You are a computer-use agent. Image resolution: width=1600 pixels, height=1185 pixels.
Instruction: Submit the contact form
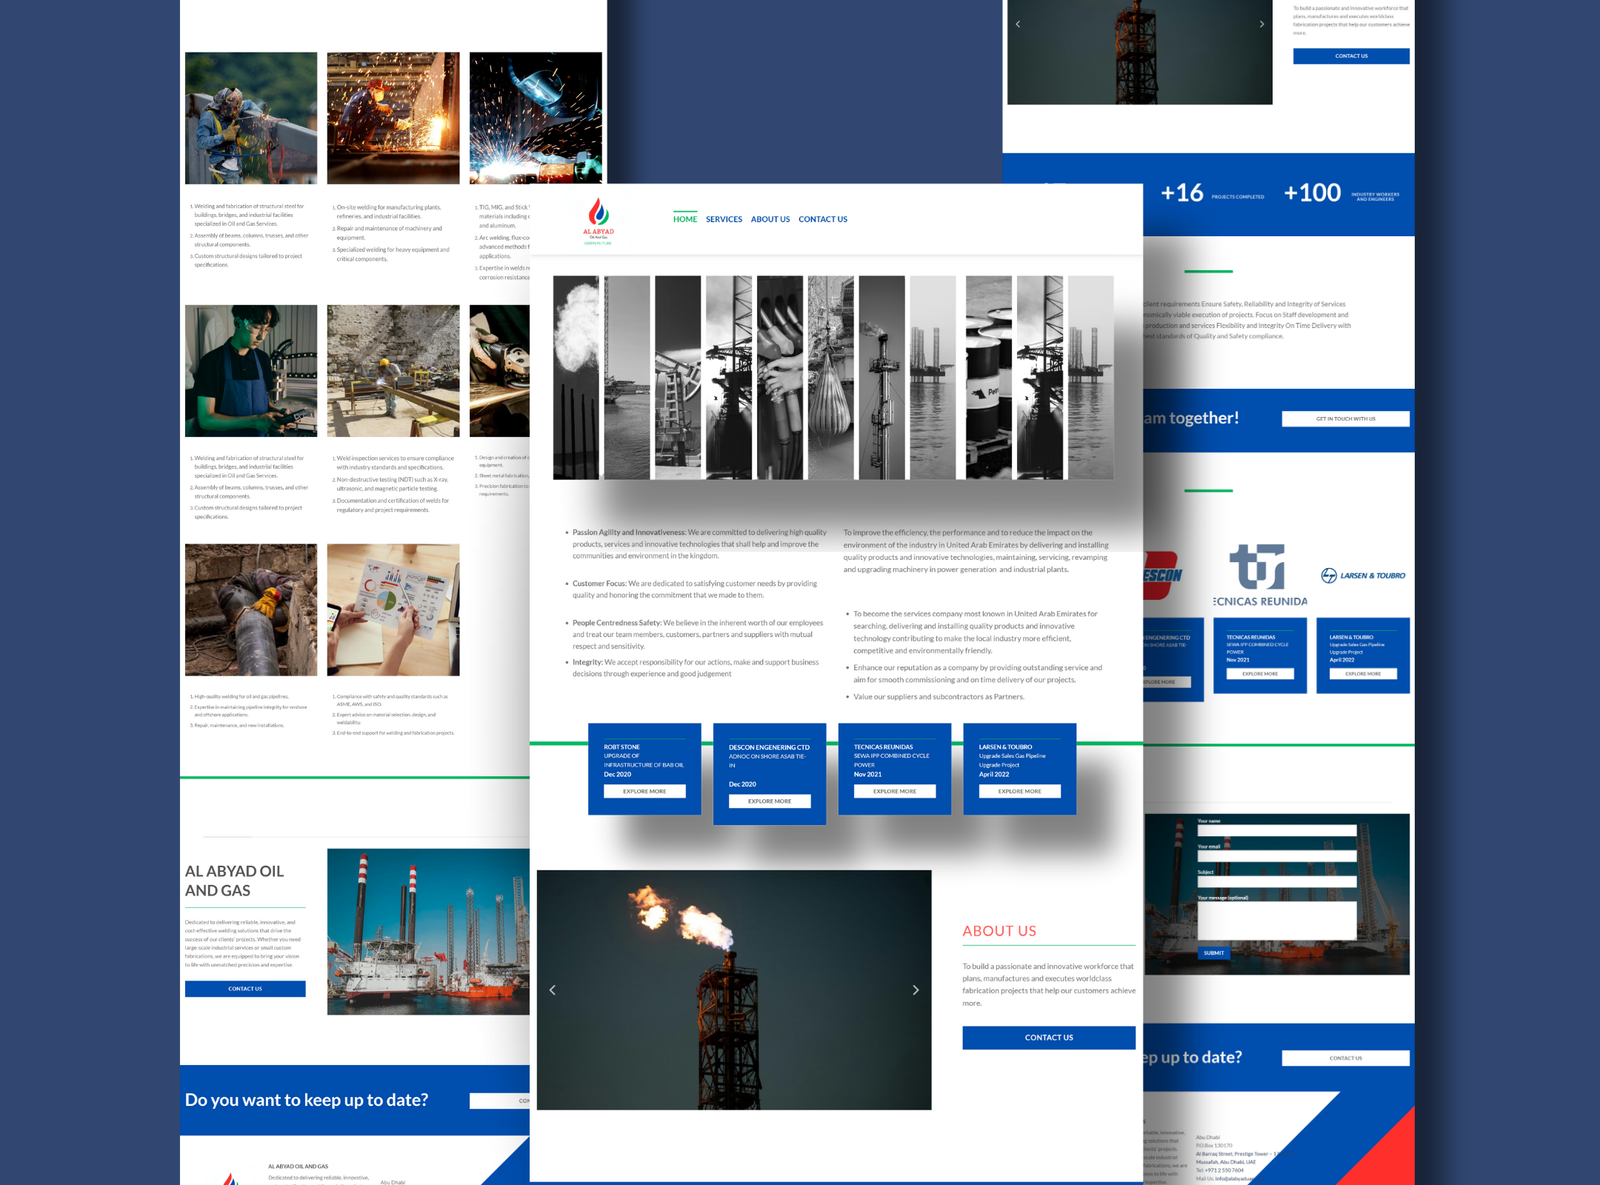(1213, 953)
